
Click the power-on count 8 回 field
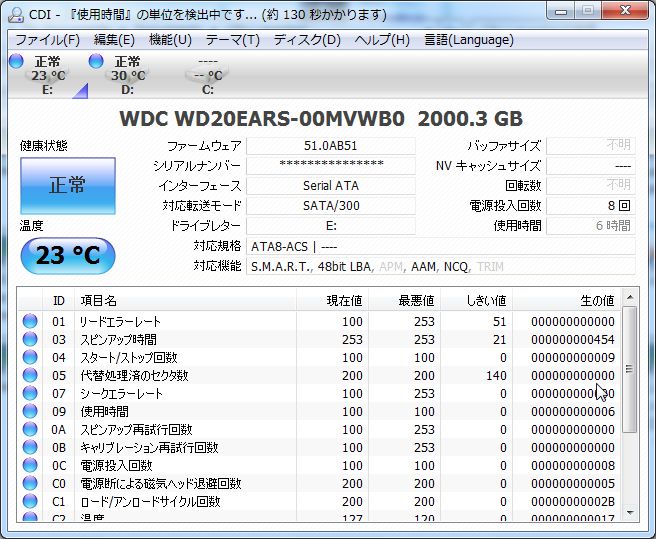(591, 206)
